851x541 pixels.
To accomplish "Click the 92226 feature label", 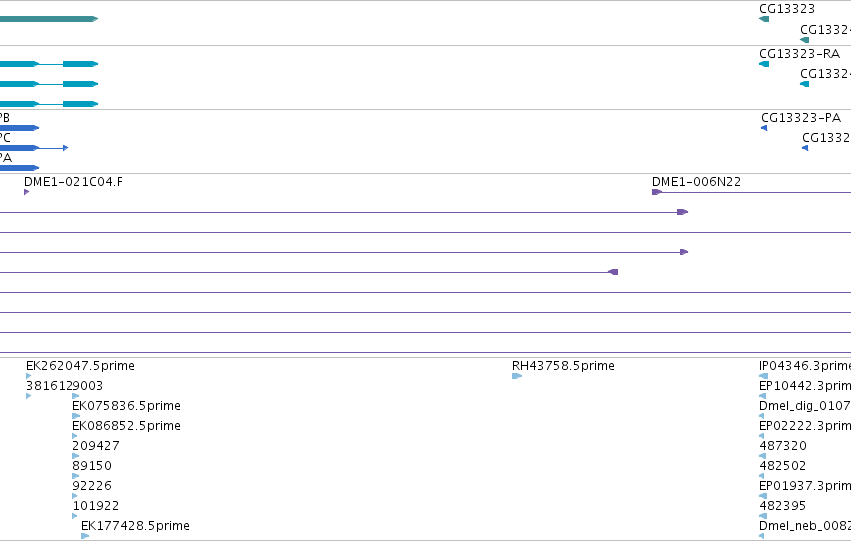I will point(92,486).
